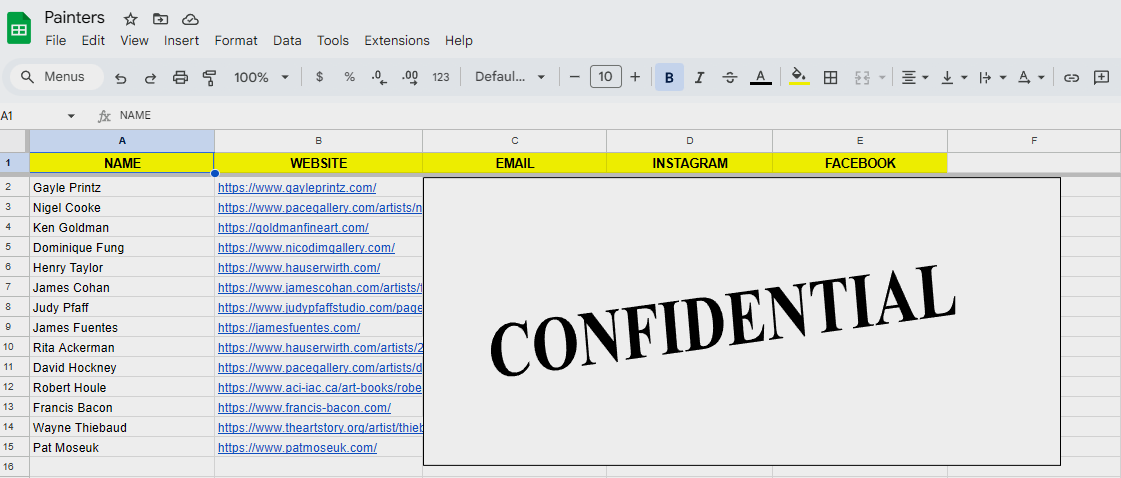Expand the Name box A1 dropdown

coord(71,116)
